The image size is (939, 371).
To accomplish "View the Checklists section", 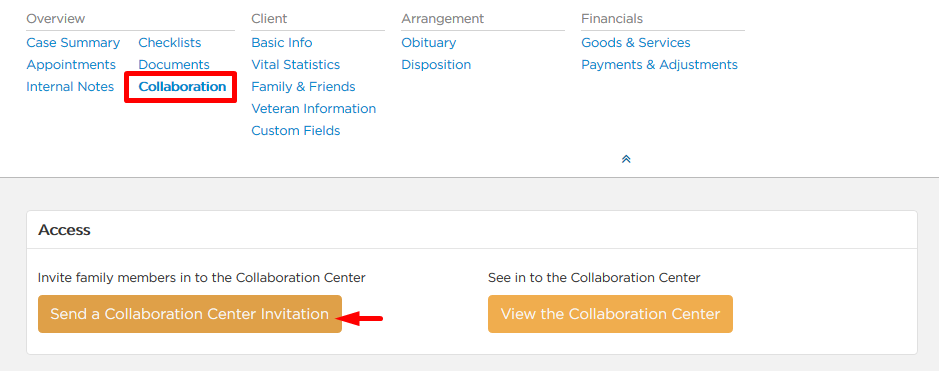I will pos(170,43).
